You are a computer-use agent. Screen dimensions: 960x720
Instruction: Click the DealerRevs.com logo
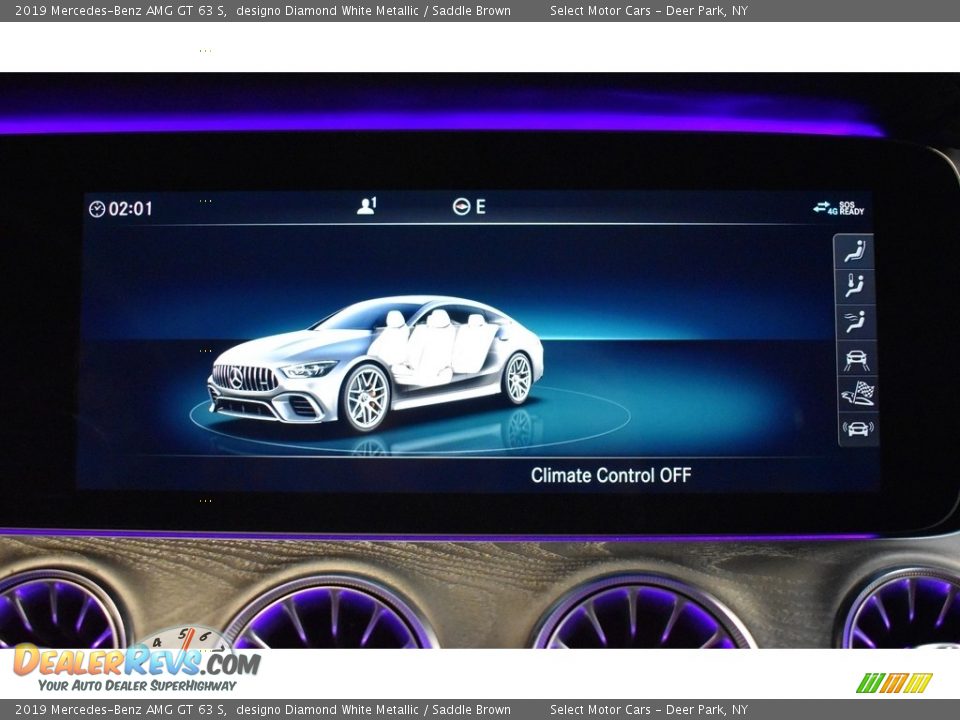(x=137, y=661)
